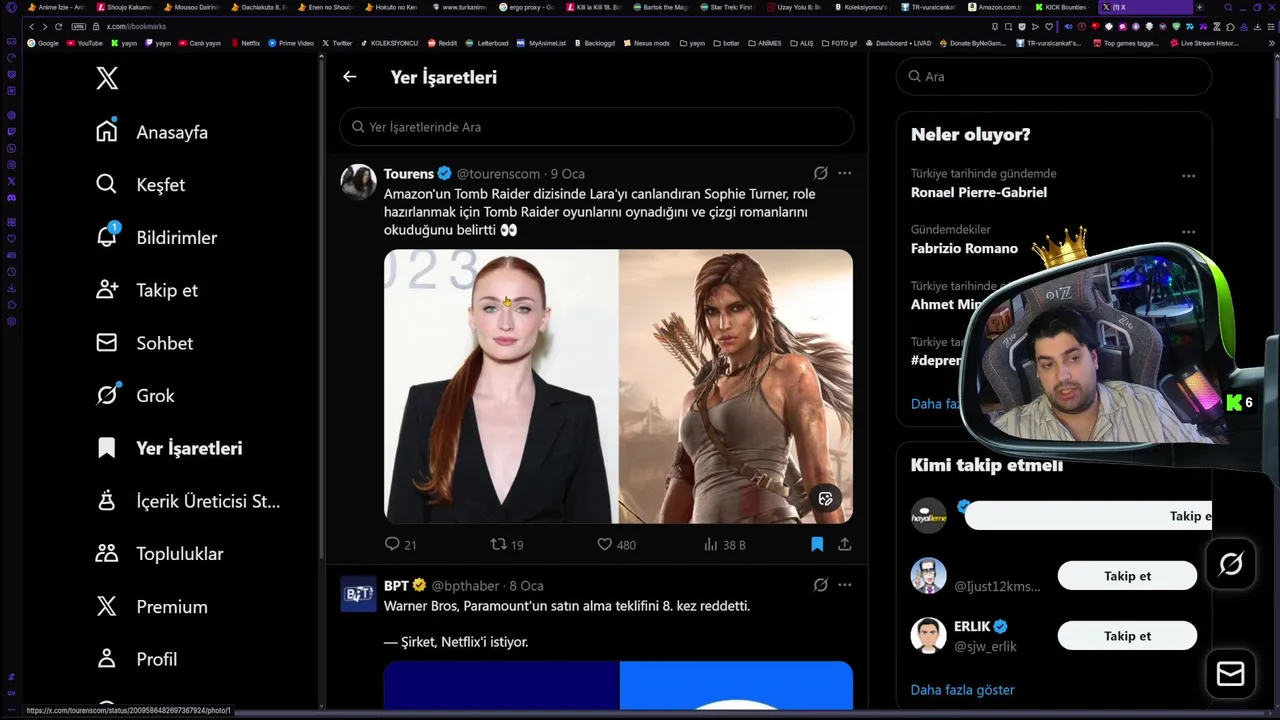The image size is (1280, 720).
Task: Open options for Ronael Pierre-Gabriel trend
Action: tap(1188, 176)
